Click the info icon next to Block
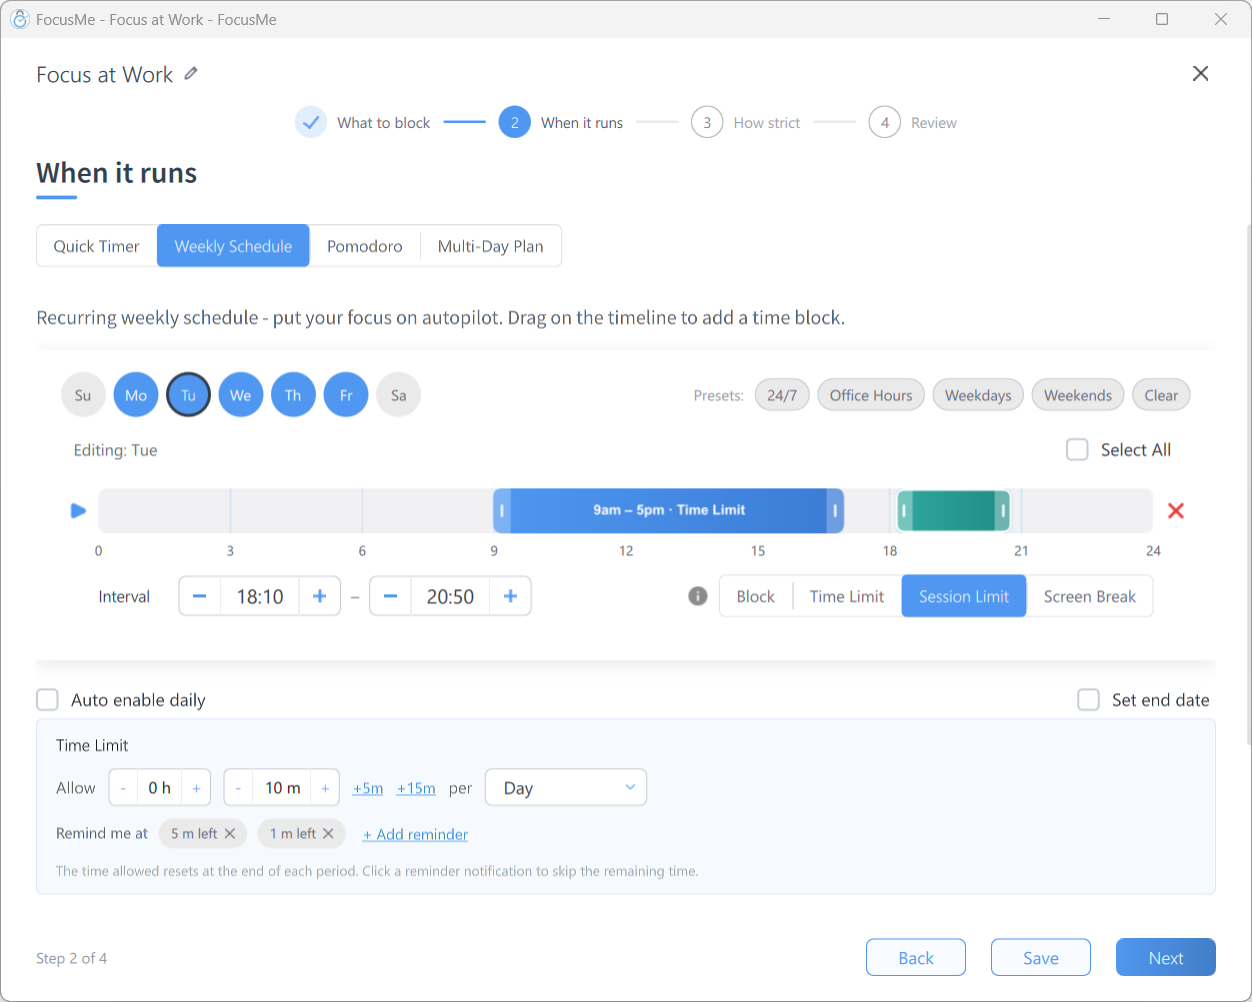The height and width of the screenshot is (1002, 1252). (x=698, y=596)
